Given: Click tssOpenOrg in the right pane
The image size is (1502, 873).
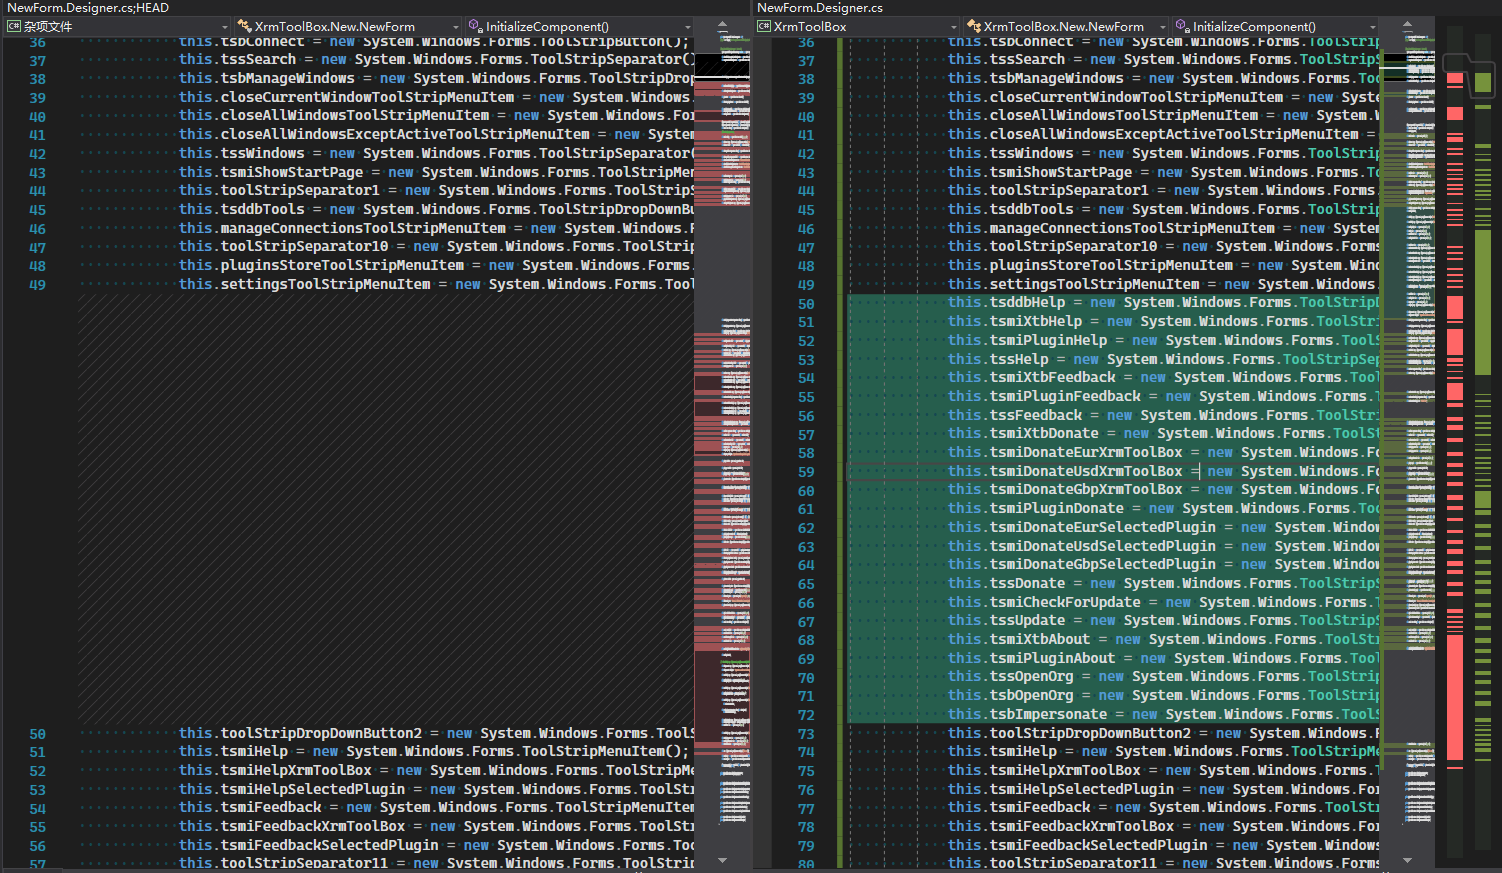Looking at the screenshot, I should (x=1031, y=677).
